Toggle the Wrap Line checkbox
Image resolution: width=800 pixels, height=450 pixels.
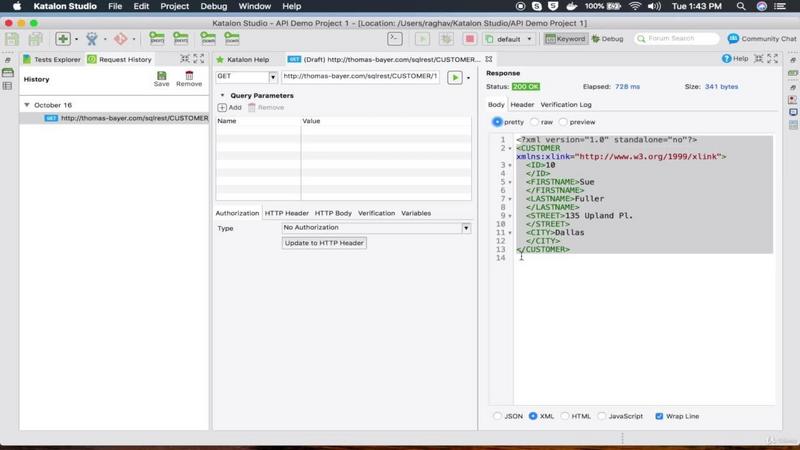(x=659, y=416)
